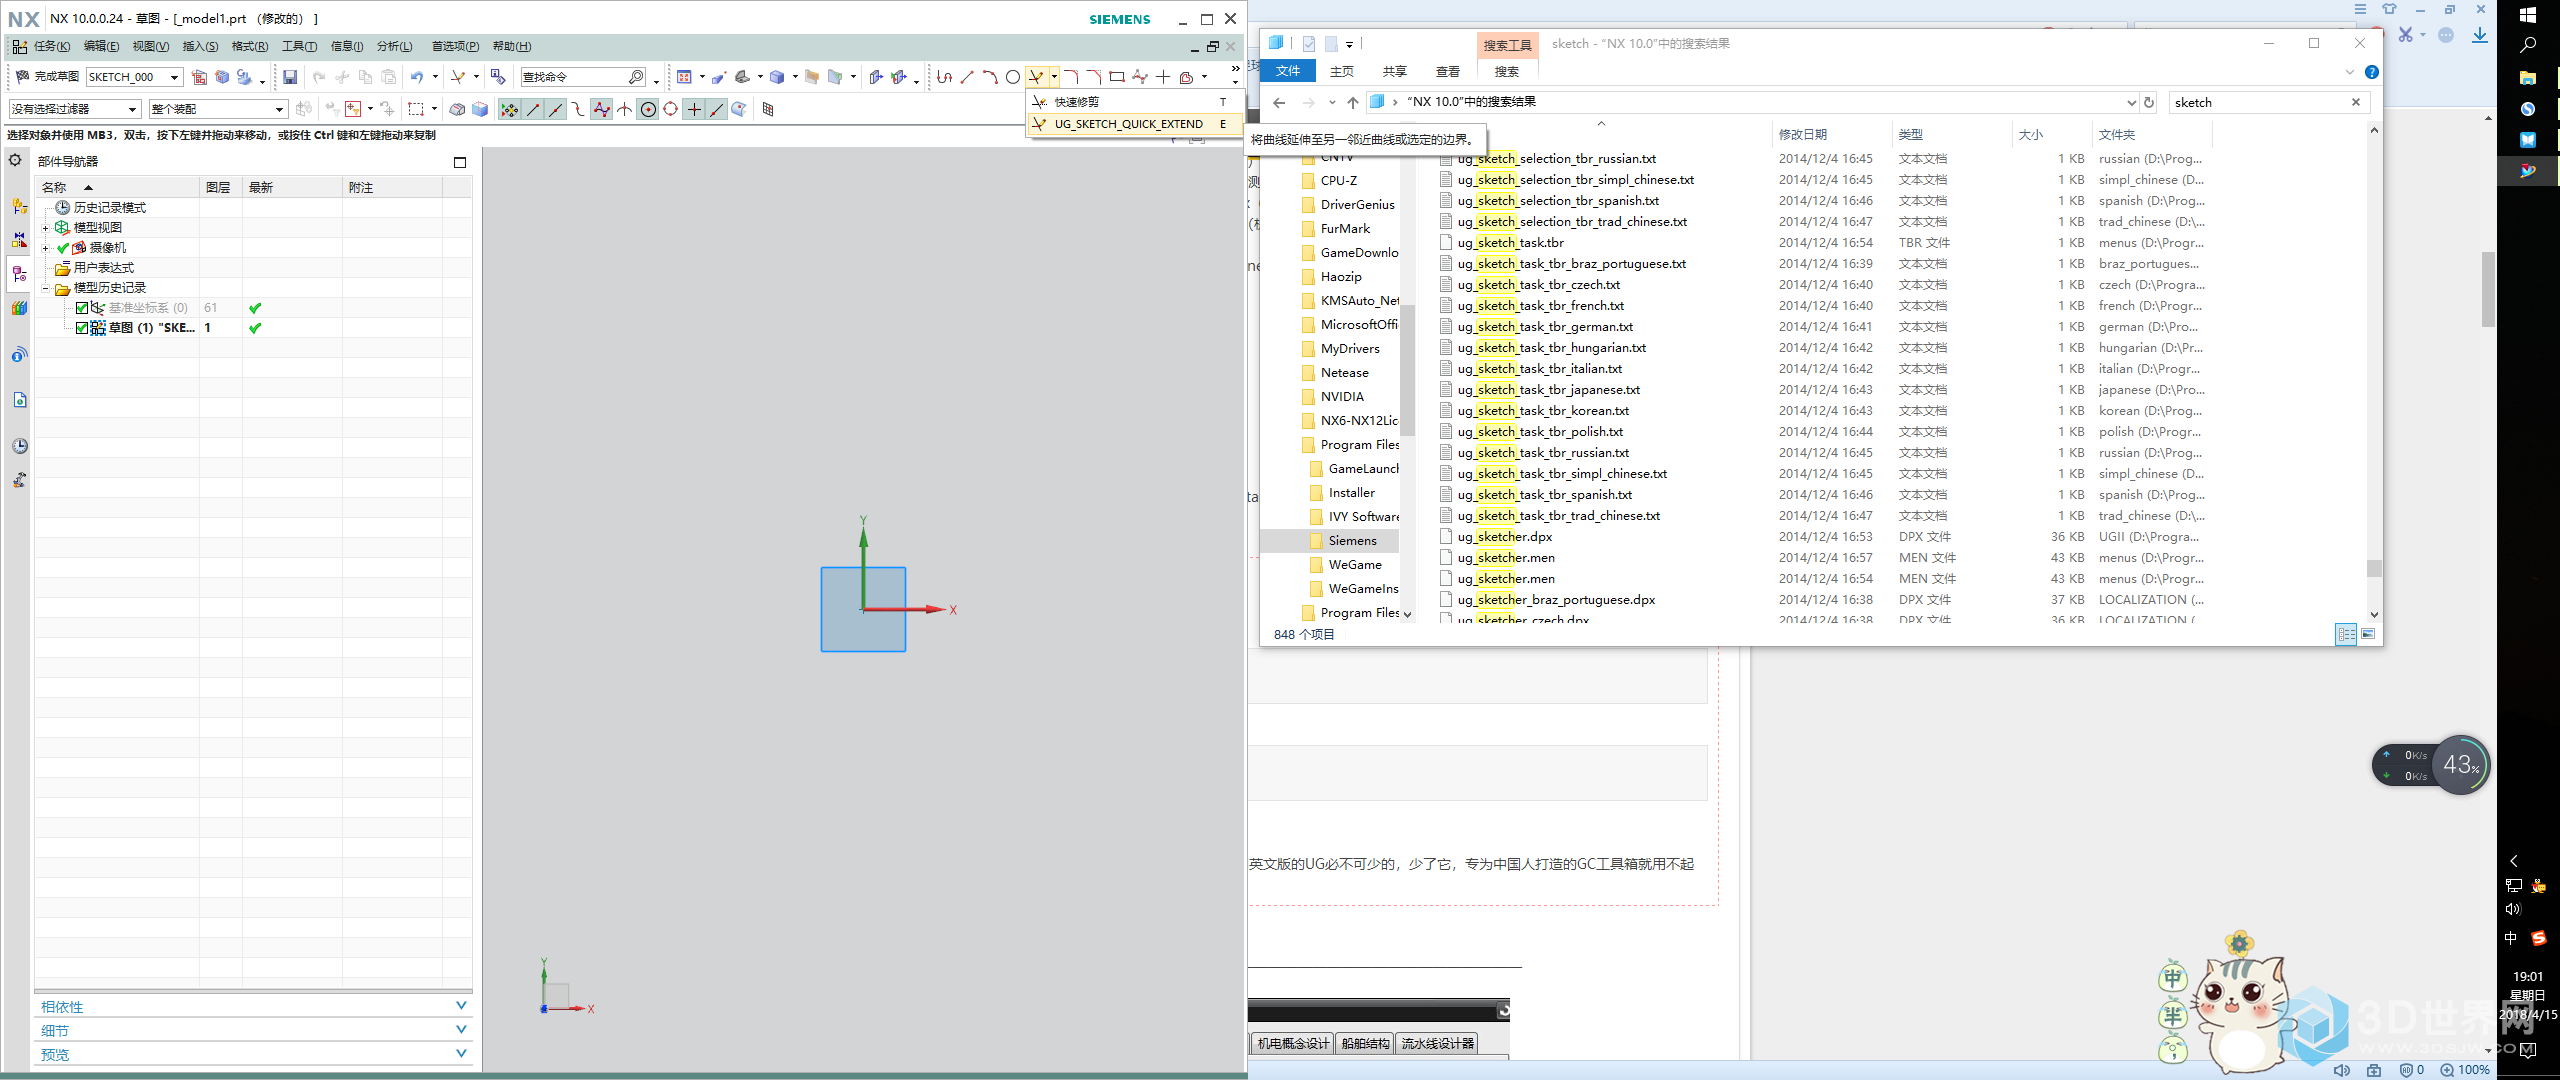Click the Explorer back arrow button
The width and height of the screenshot is (2560, 1080).
point(1279,102)
